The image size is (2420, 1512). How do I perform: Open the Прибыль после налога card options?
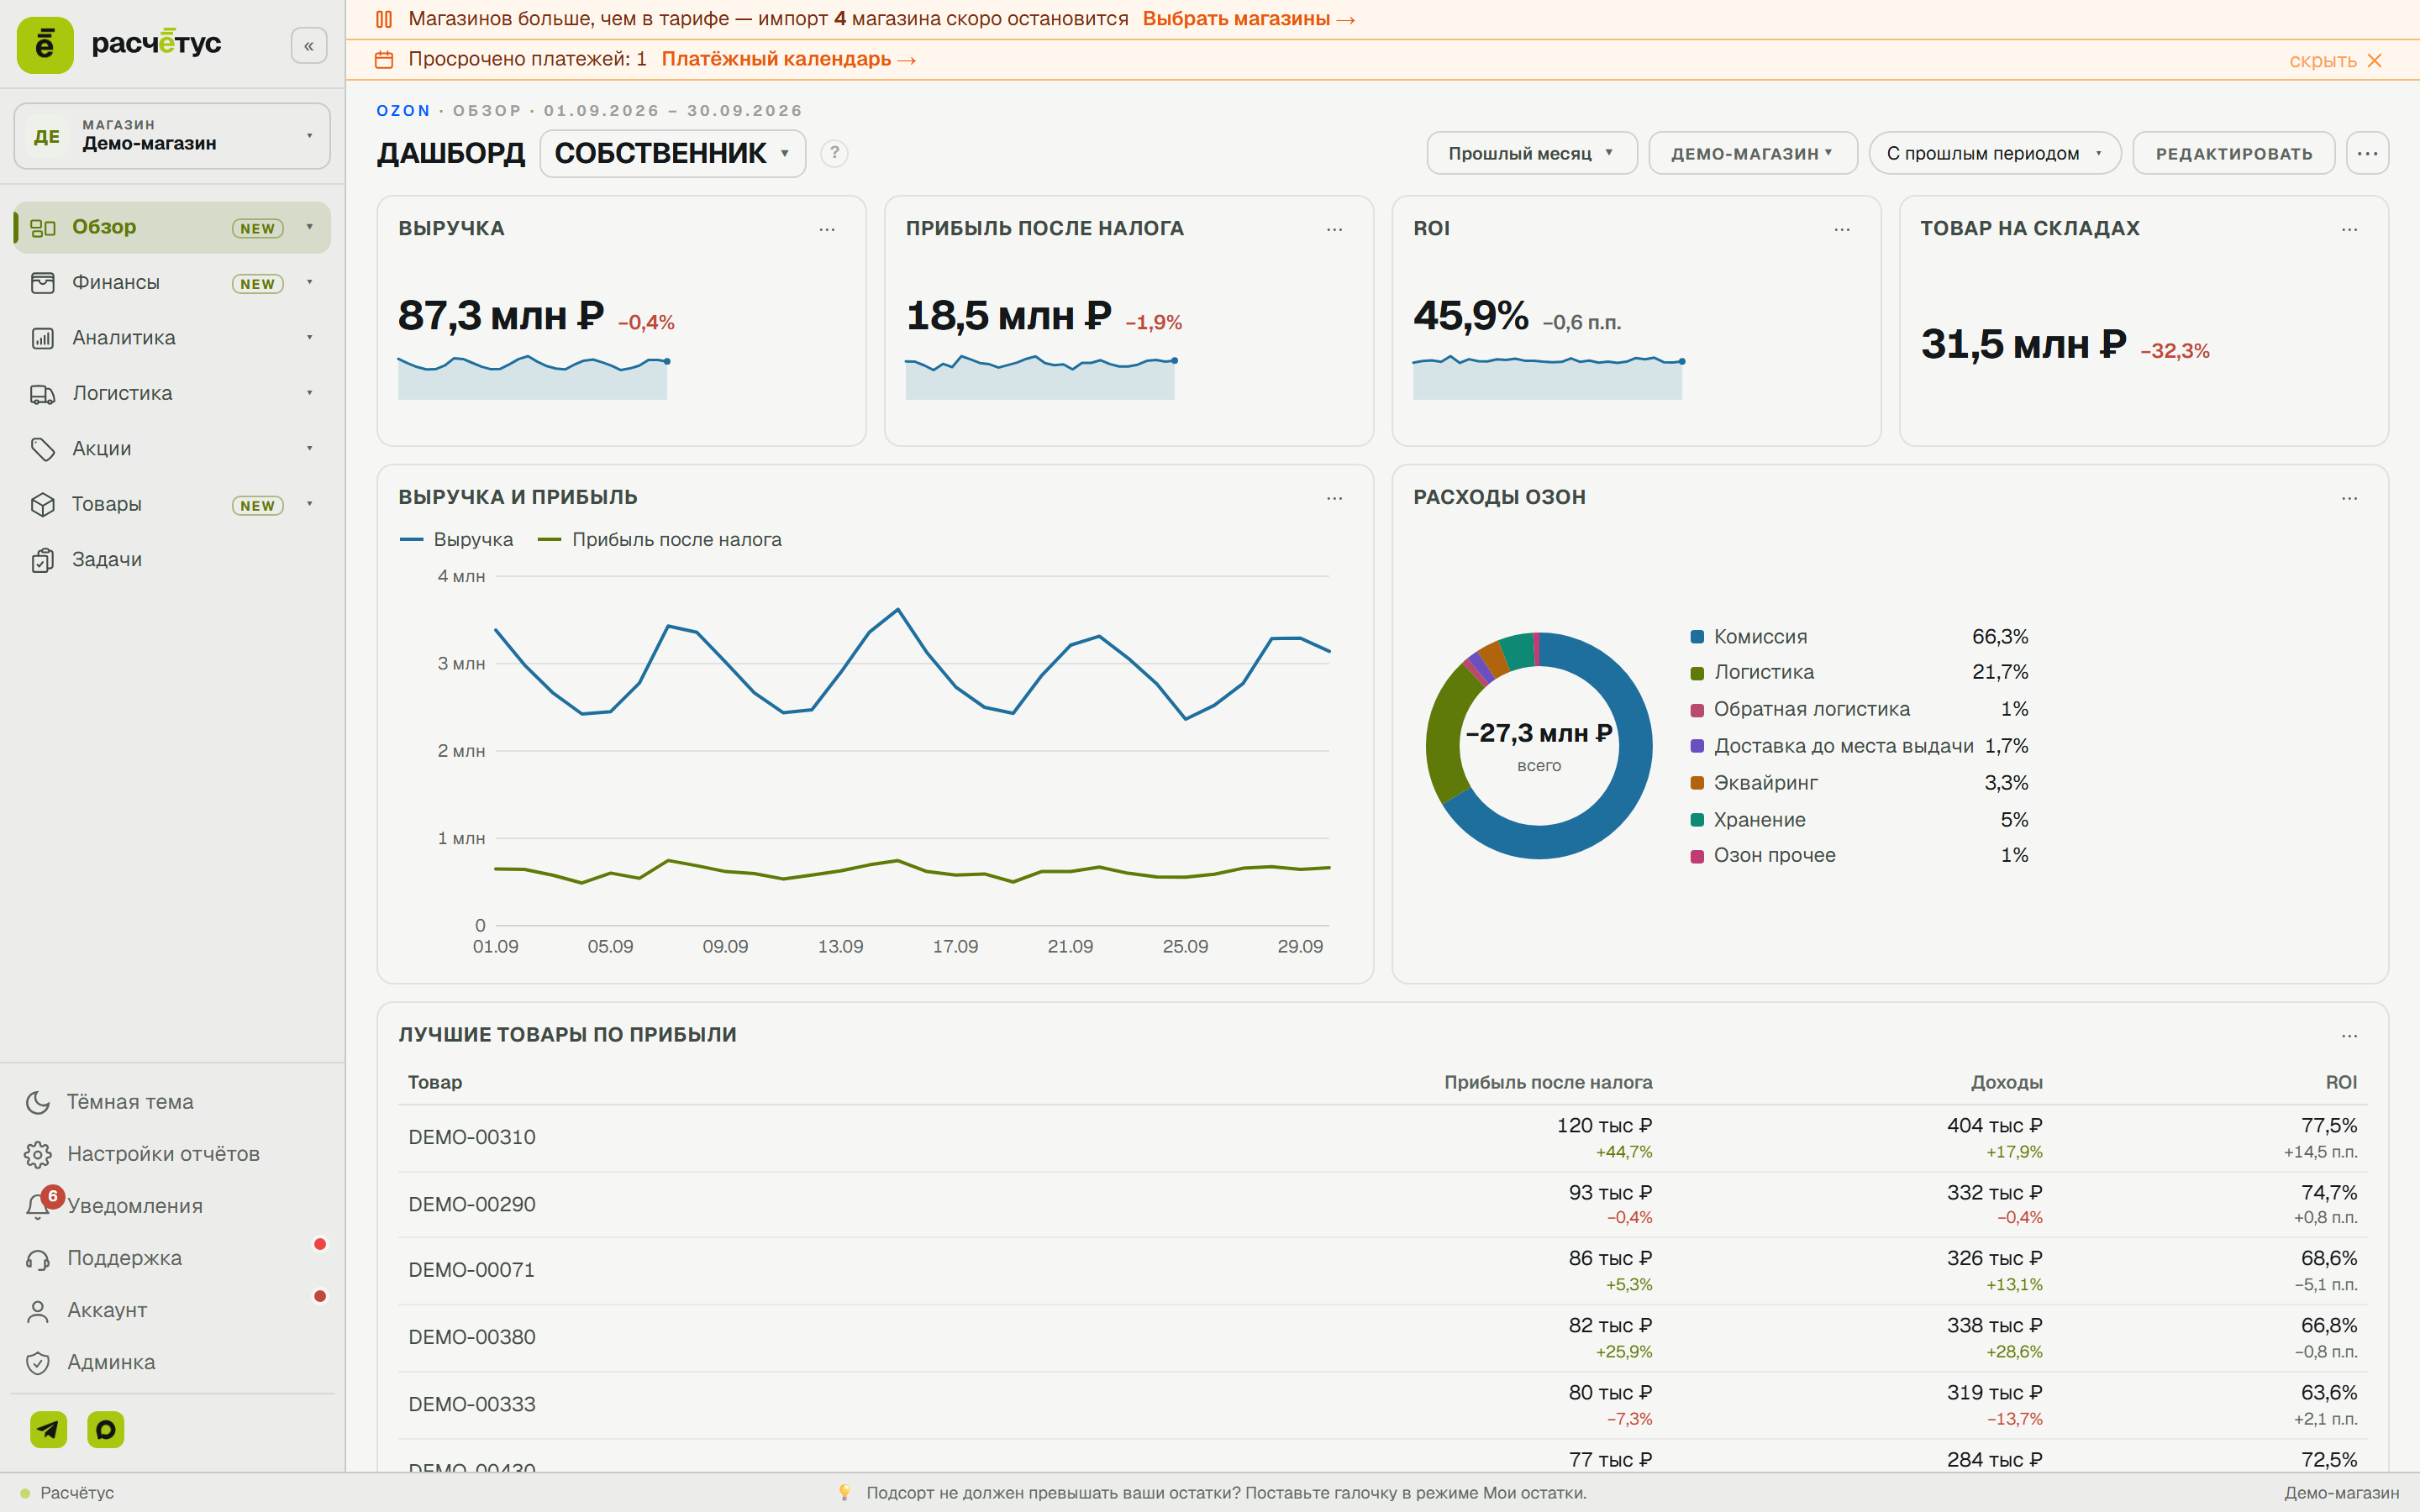[1334, 229]
